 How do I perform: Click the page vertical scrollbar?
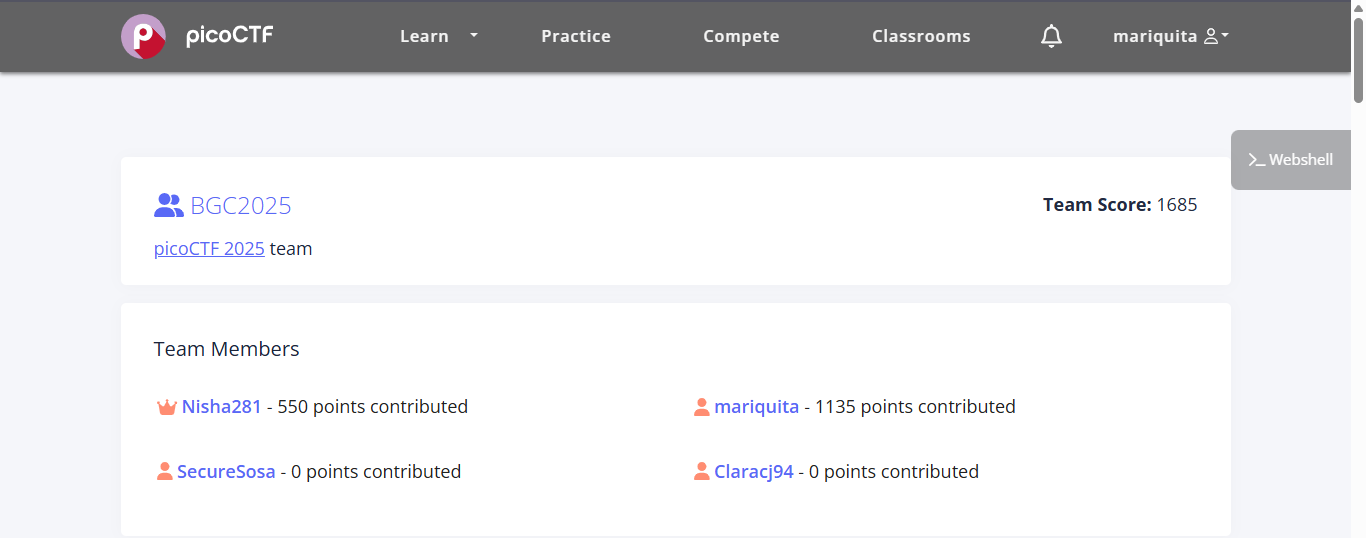[1358, 60]
